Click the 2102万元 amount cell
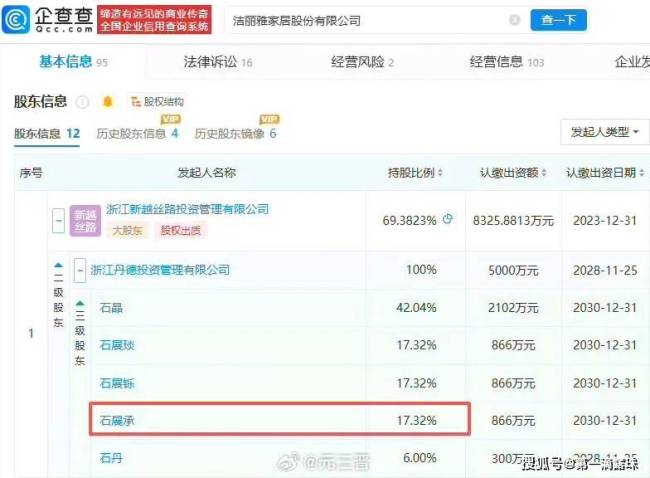Image resolution: width=650 pixels, height=478 pixels. 513,308
